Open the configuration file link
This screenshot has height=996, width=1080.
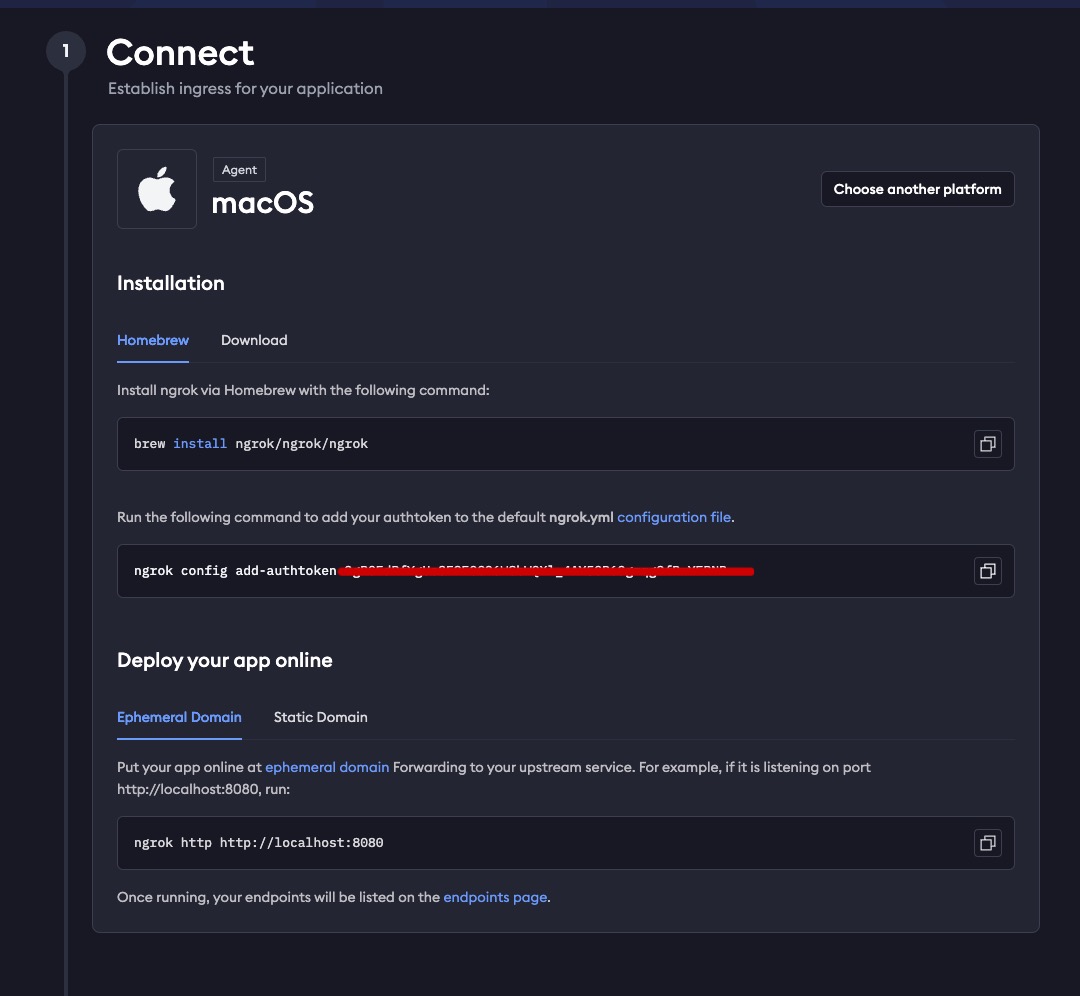pos(674,517)
